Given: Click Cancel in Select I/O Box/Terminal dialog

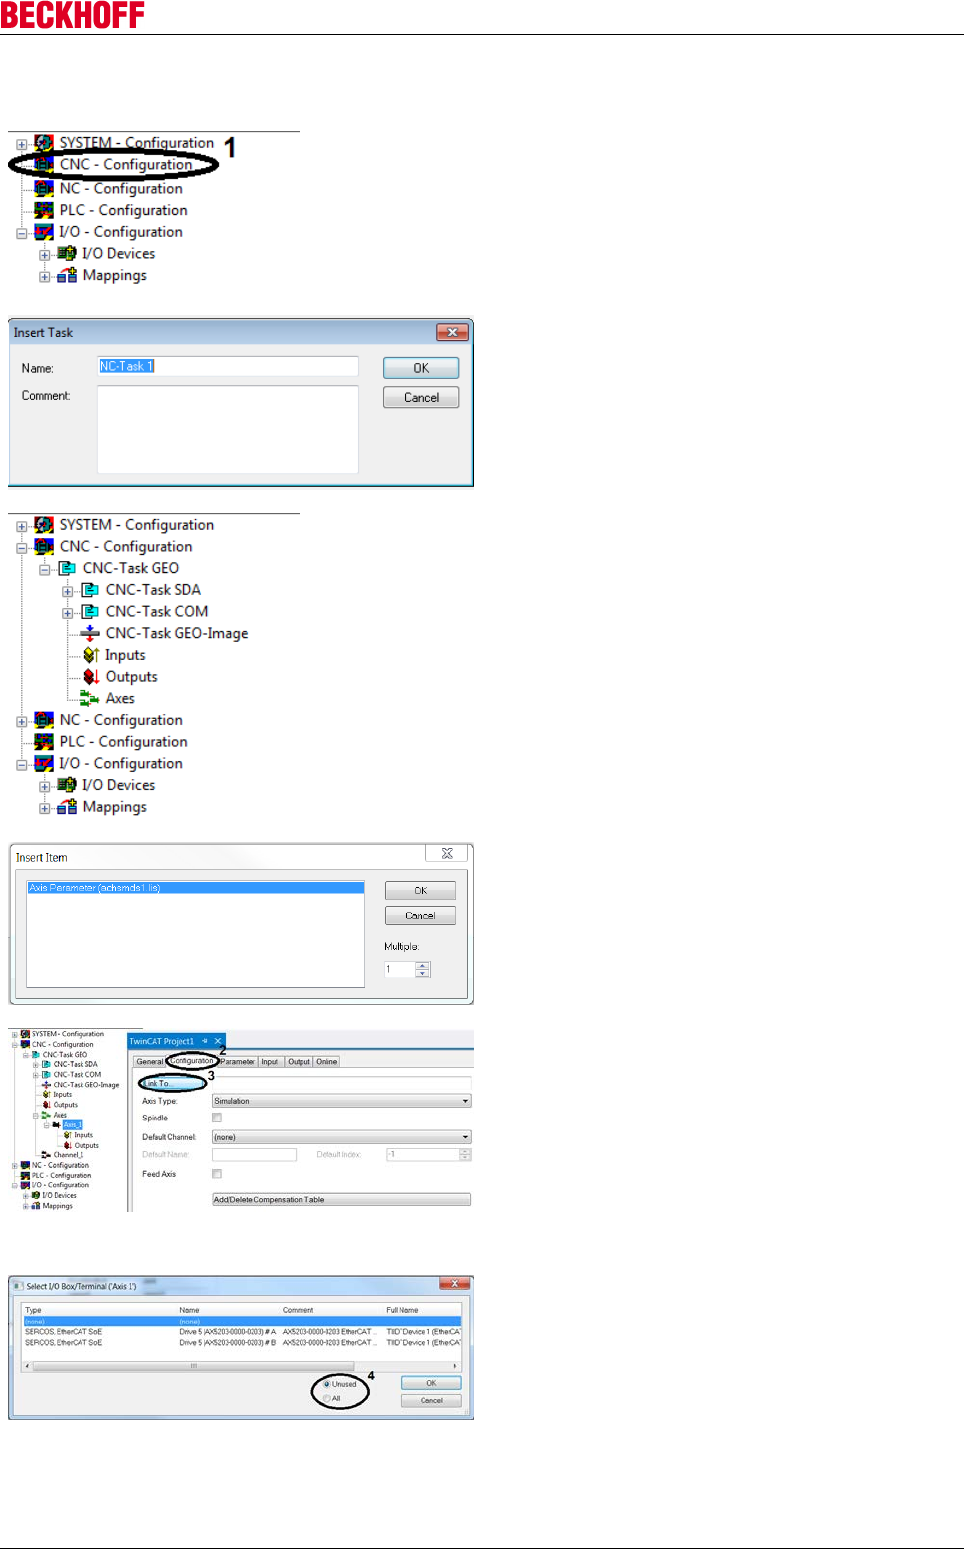Looking at the screenshot, I should click(431, 1400).
